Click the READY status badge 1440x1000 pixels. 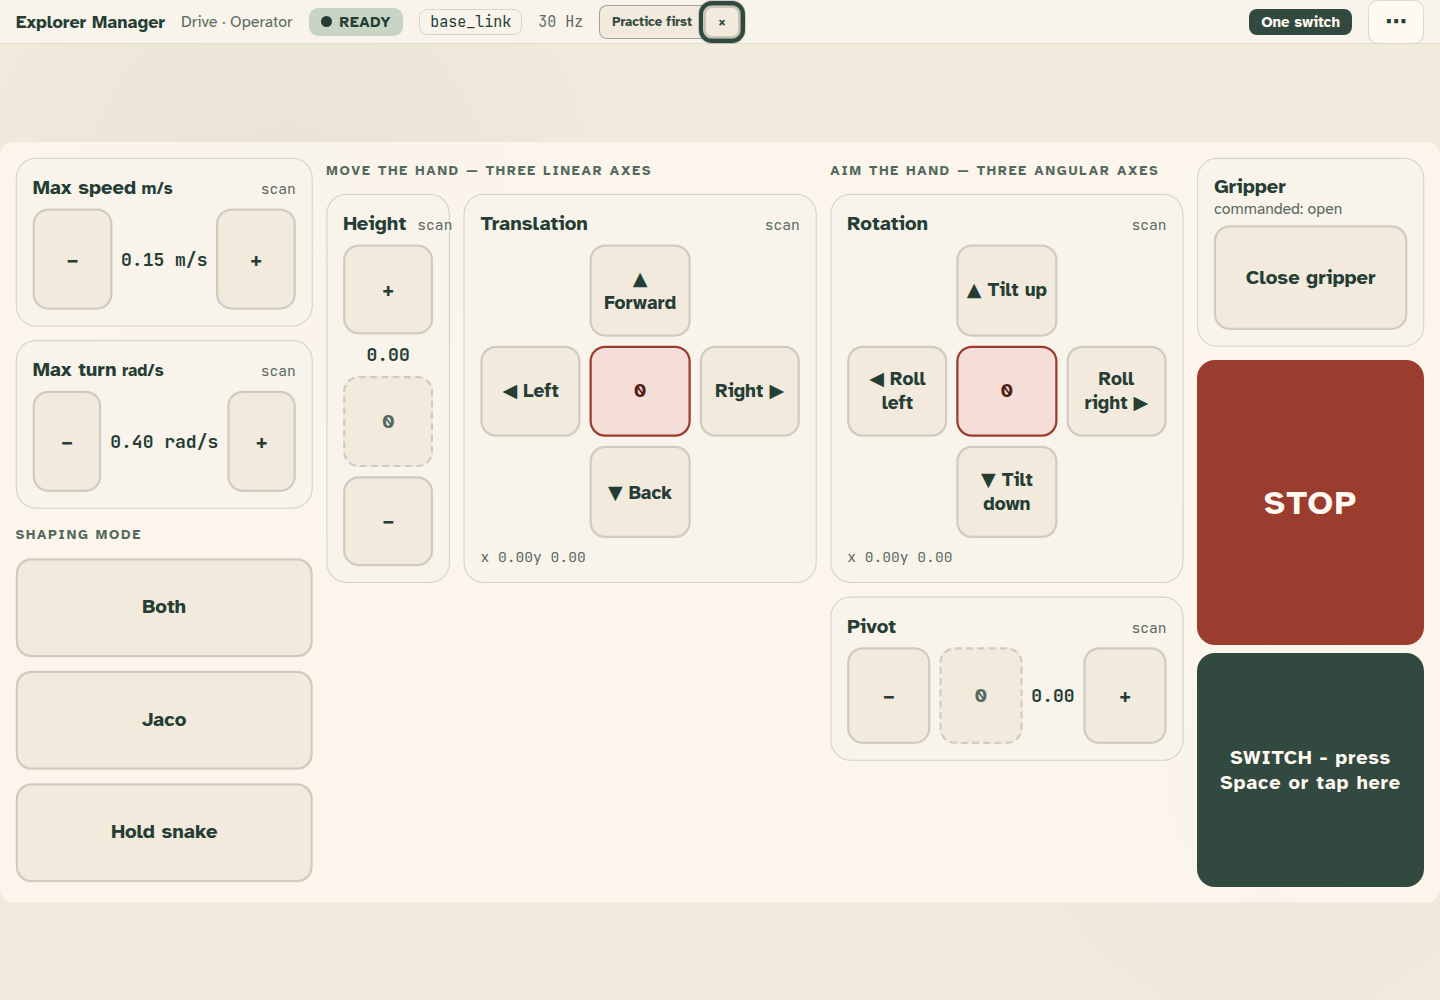click(x=356, y=22)
